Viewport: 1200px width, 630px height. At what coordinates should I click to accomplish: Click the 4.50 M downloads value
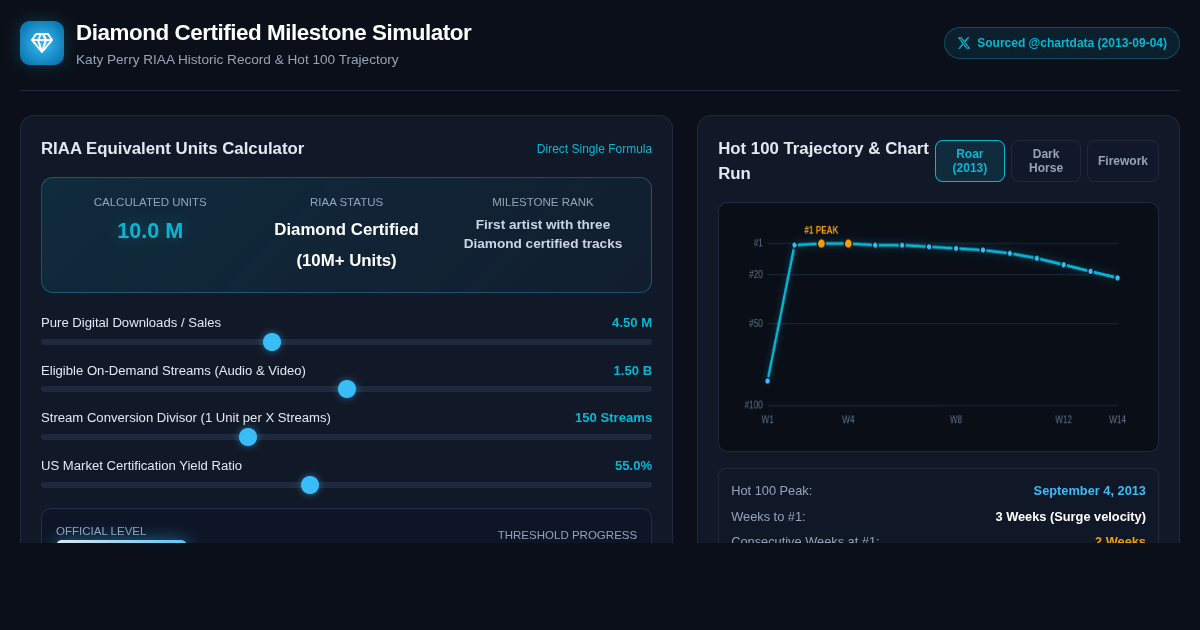coord(632,323)
